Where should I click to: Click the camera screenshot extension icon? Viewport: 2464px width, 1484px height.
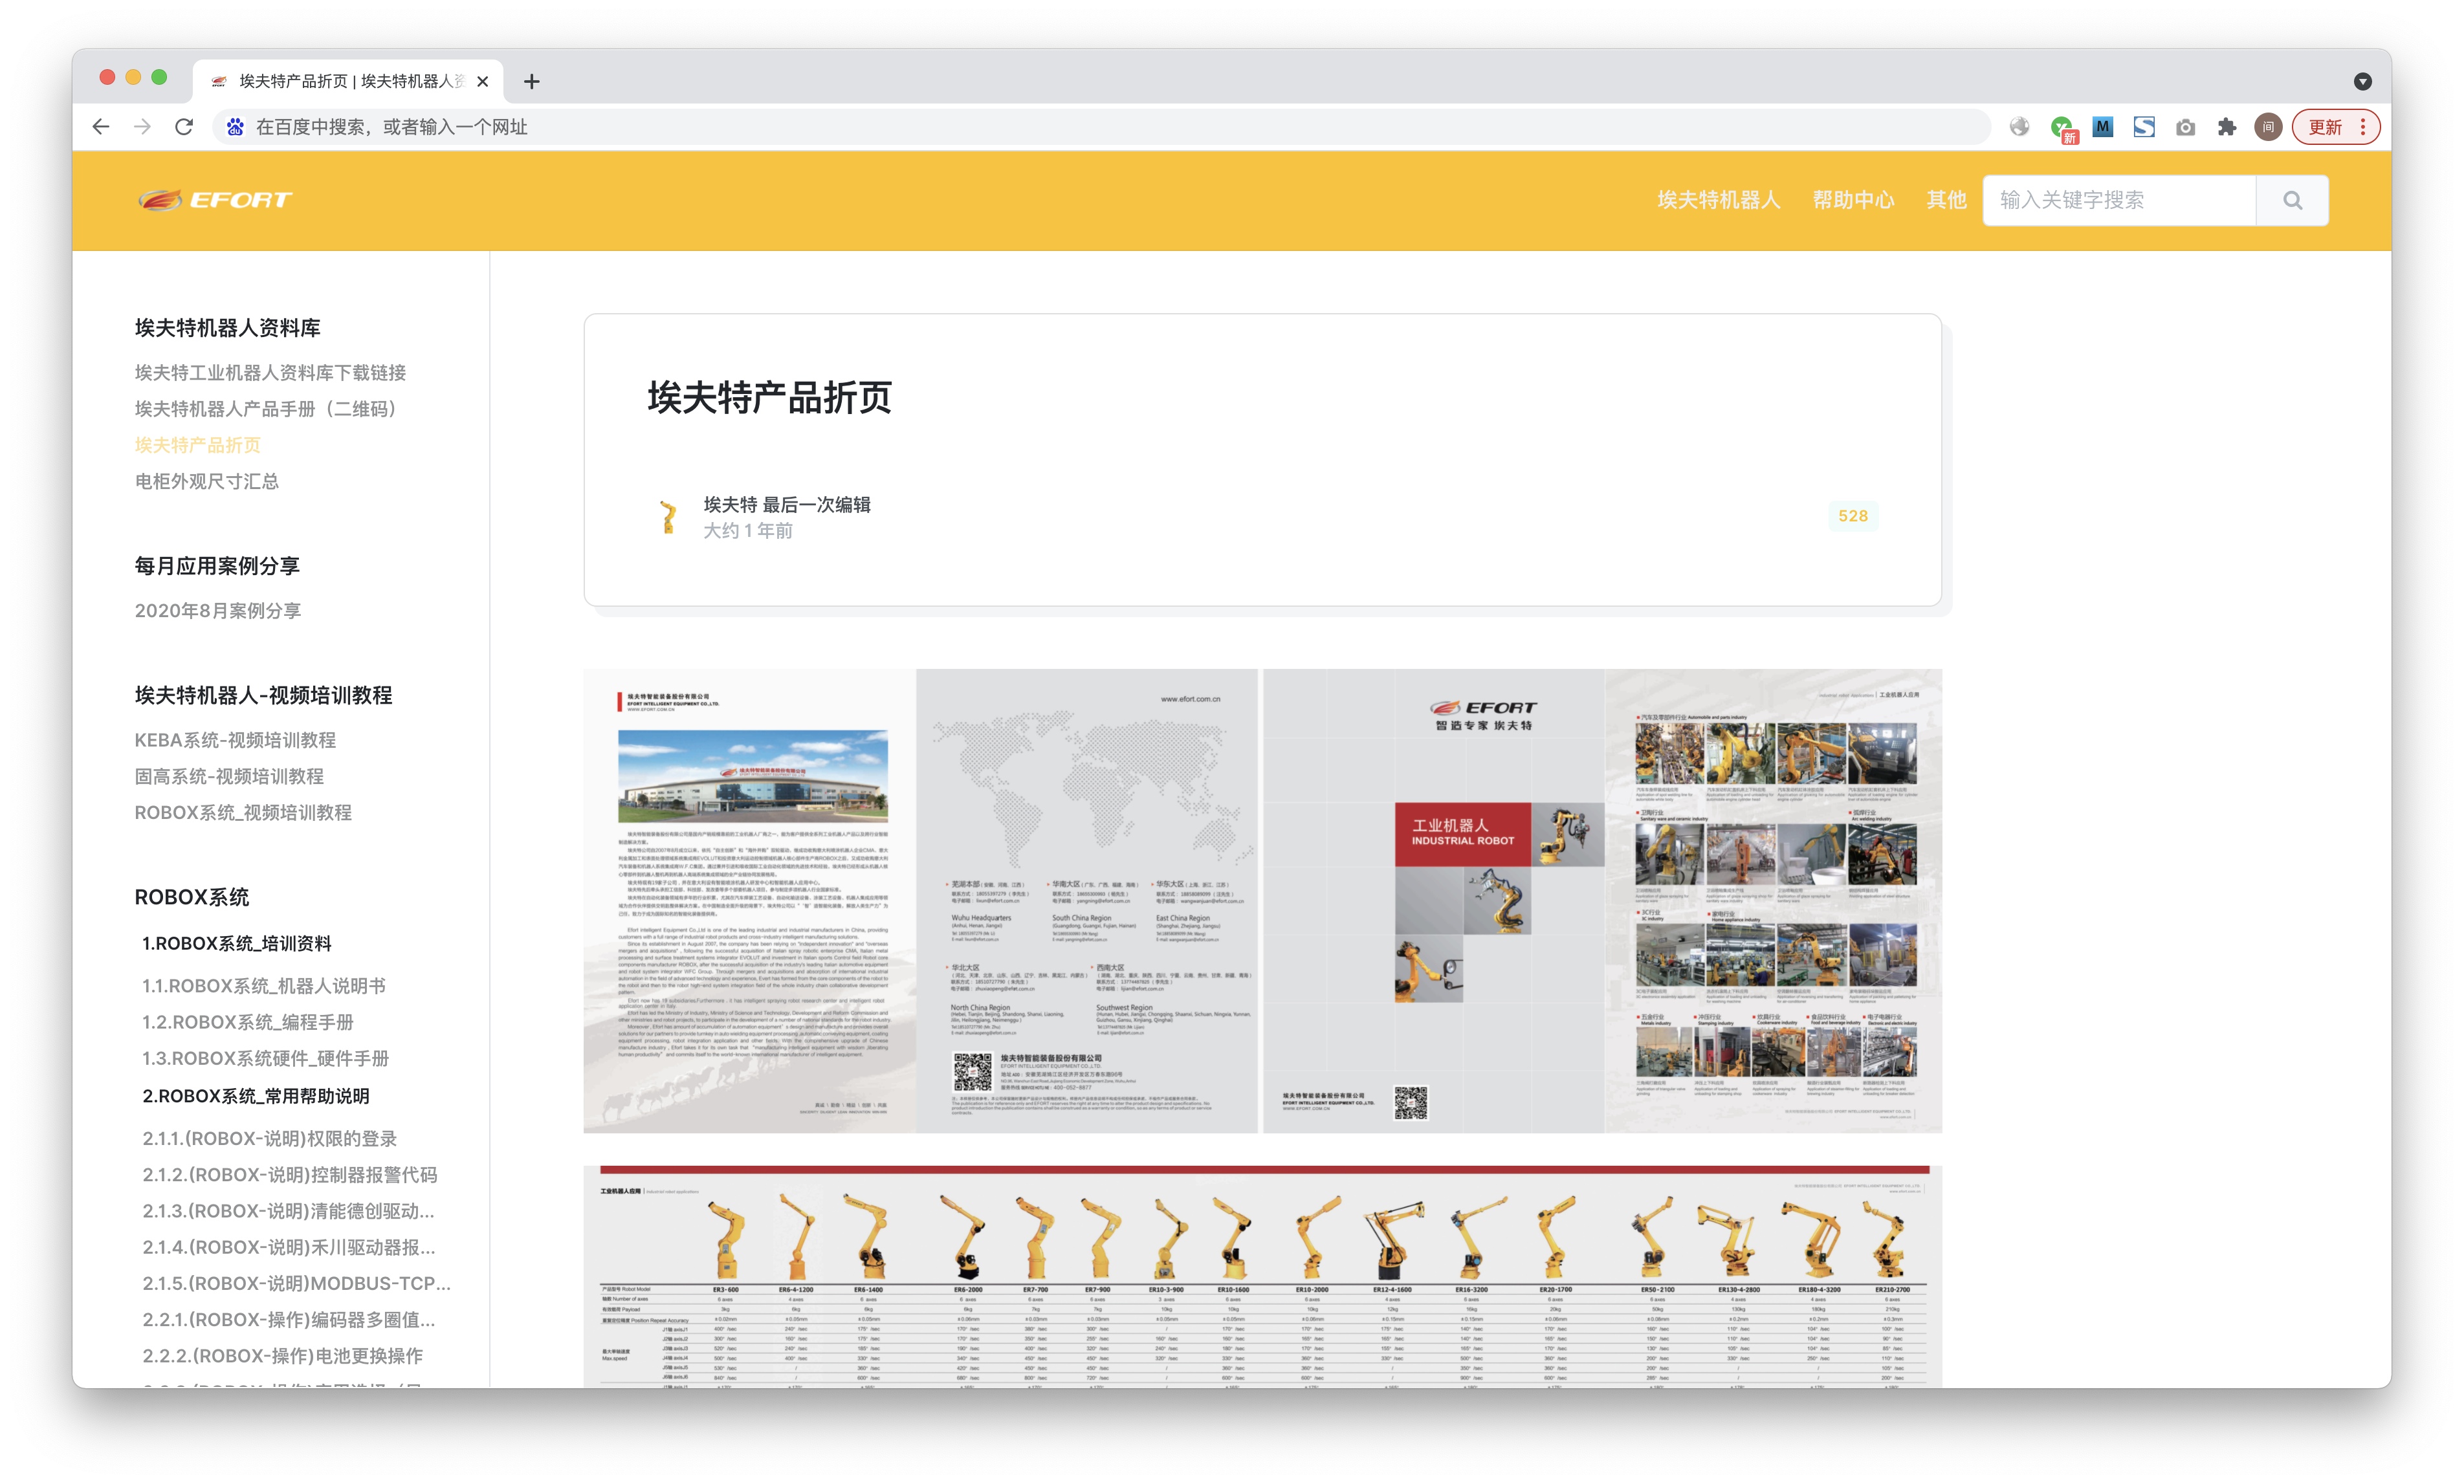coord(2186,127)
